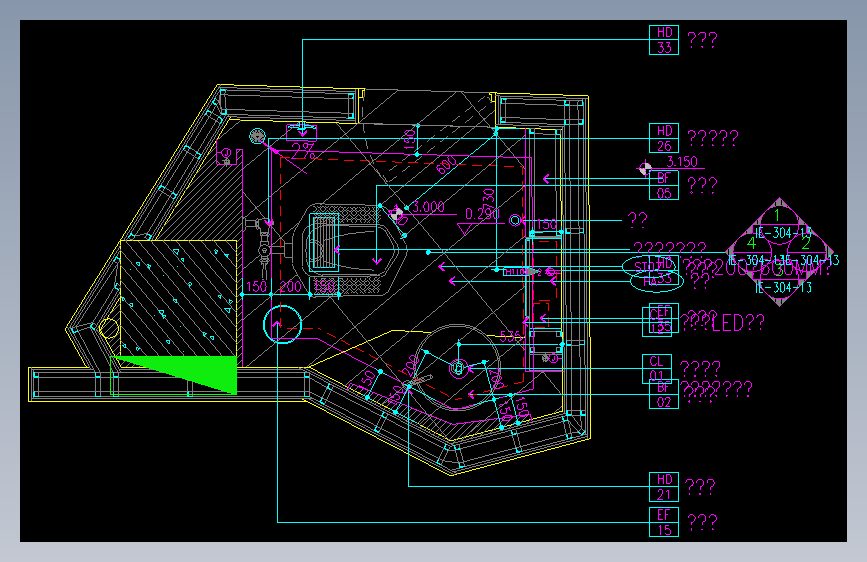Image resolution: width=867 pixels, height=562 pixels.
Task: Select the small yellow circle
Action: pos(109,329)
